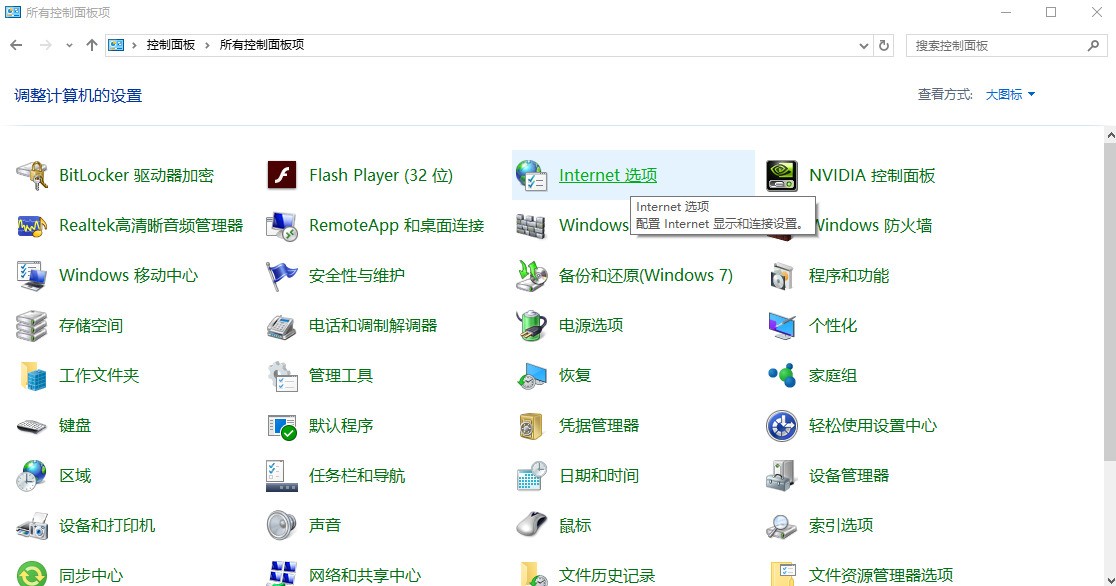
Task: Open the 工作文件夹 icon
Action: [x=32, y=376]
